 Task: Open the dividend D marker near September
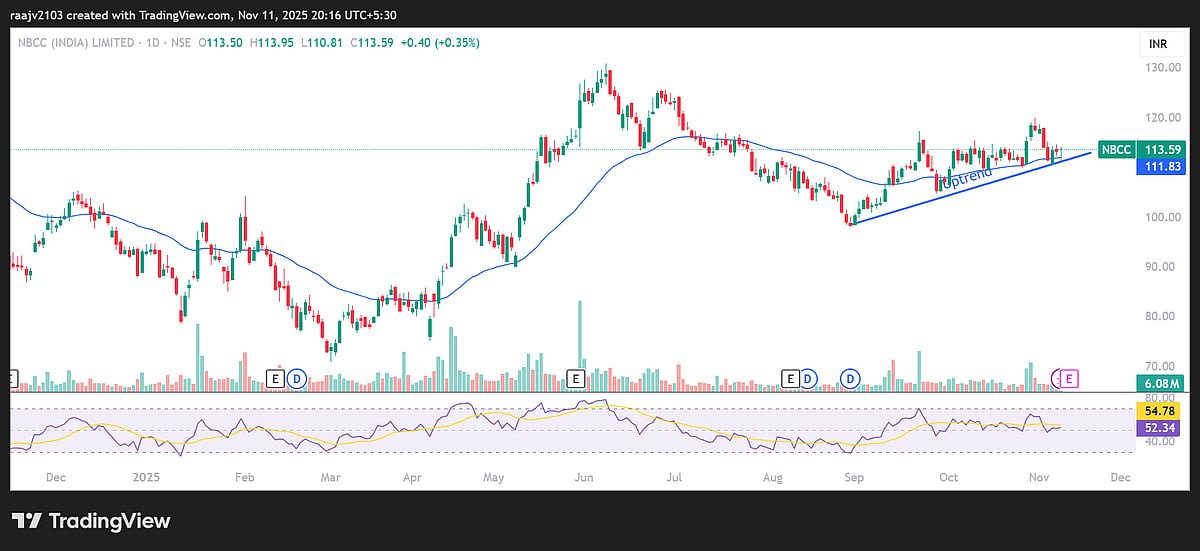(850, 378)
